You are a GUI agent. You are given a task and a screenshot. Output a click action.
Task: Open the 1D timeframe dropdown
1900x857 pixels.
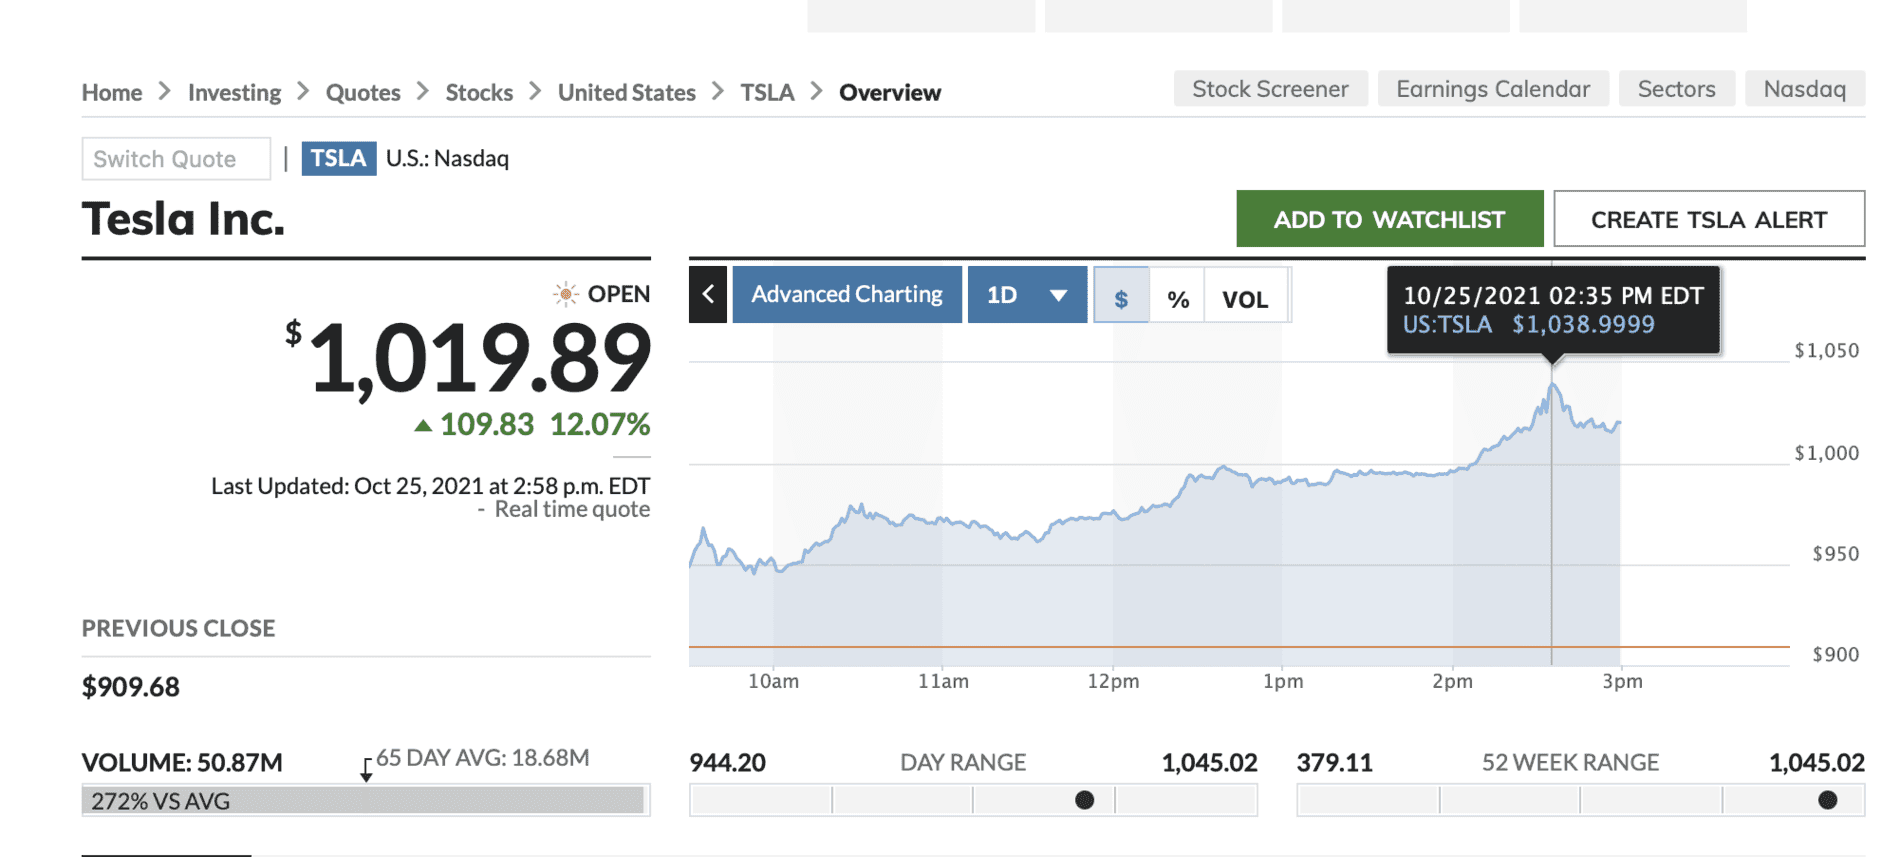pyautogui.click(x=1027, y=295)
